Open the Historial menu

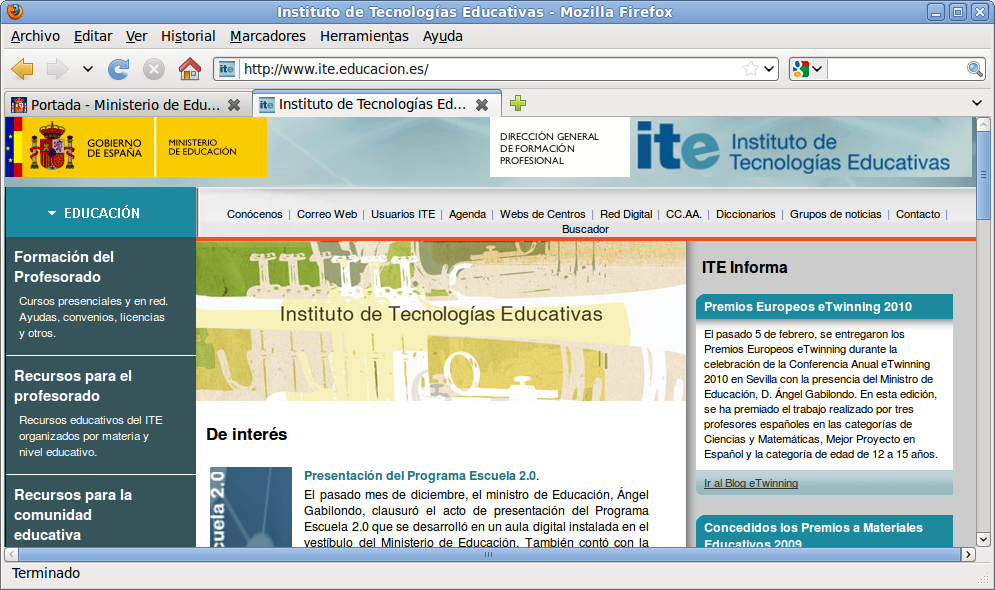[x=188, y=36]
